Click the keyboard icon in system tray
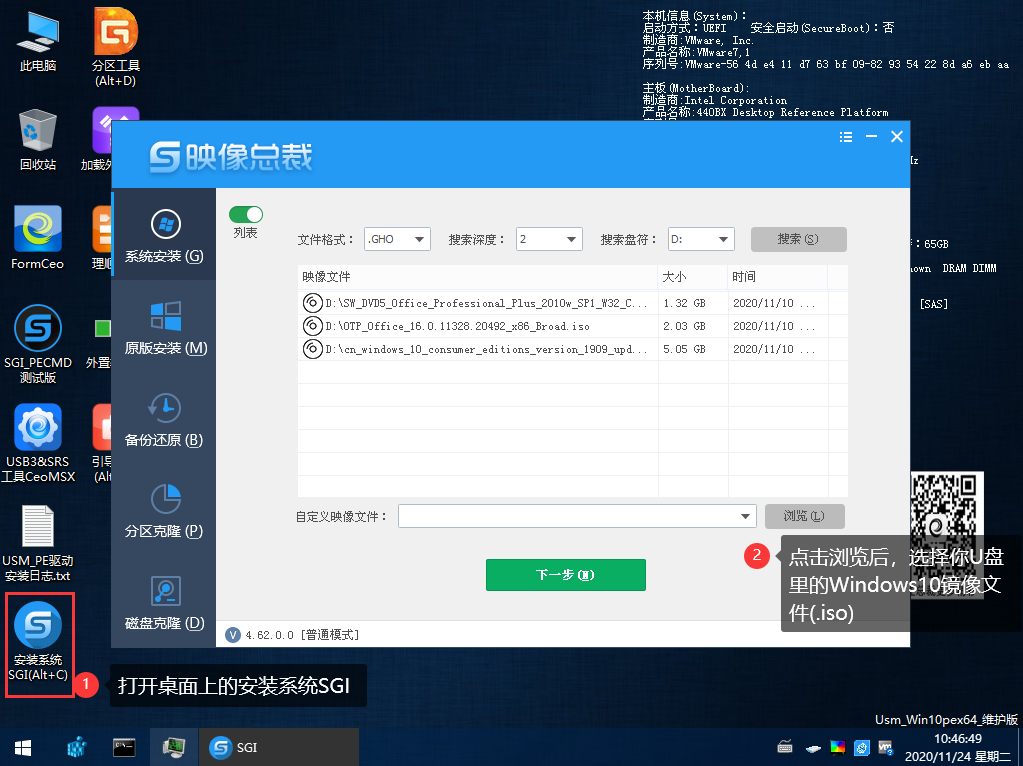This screenshot has width=1023, height=766. pyautogui.click(x=785, y=747)
